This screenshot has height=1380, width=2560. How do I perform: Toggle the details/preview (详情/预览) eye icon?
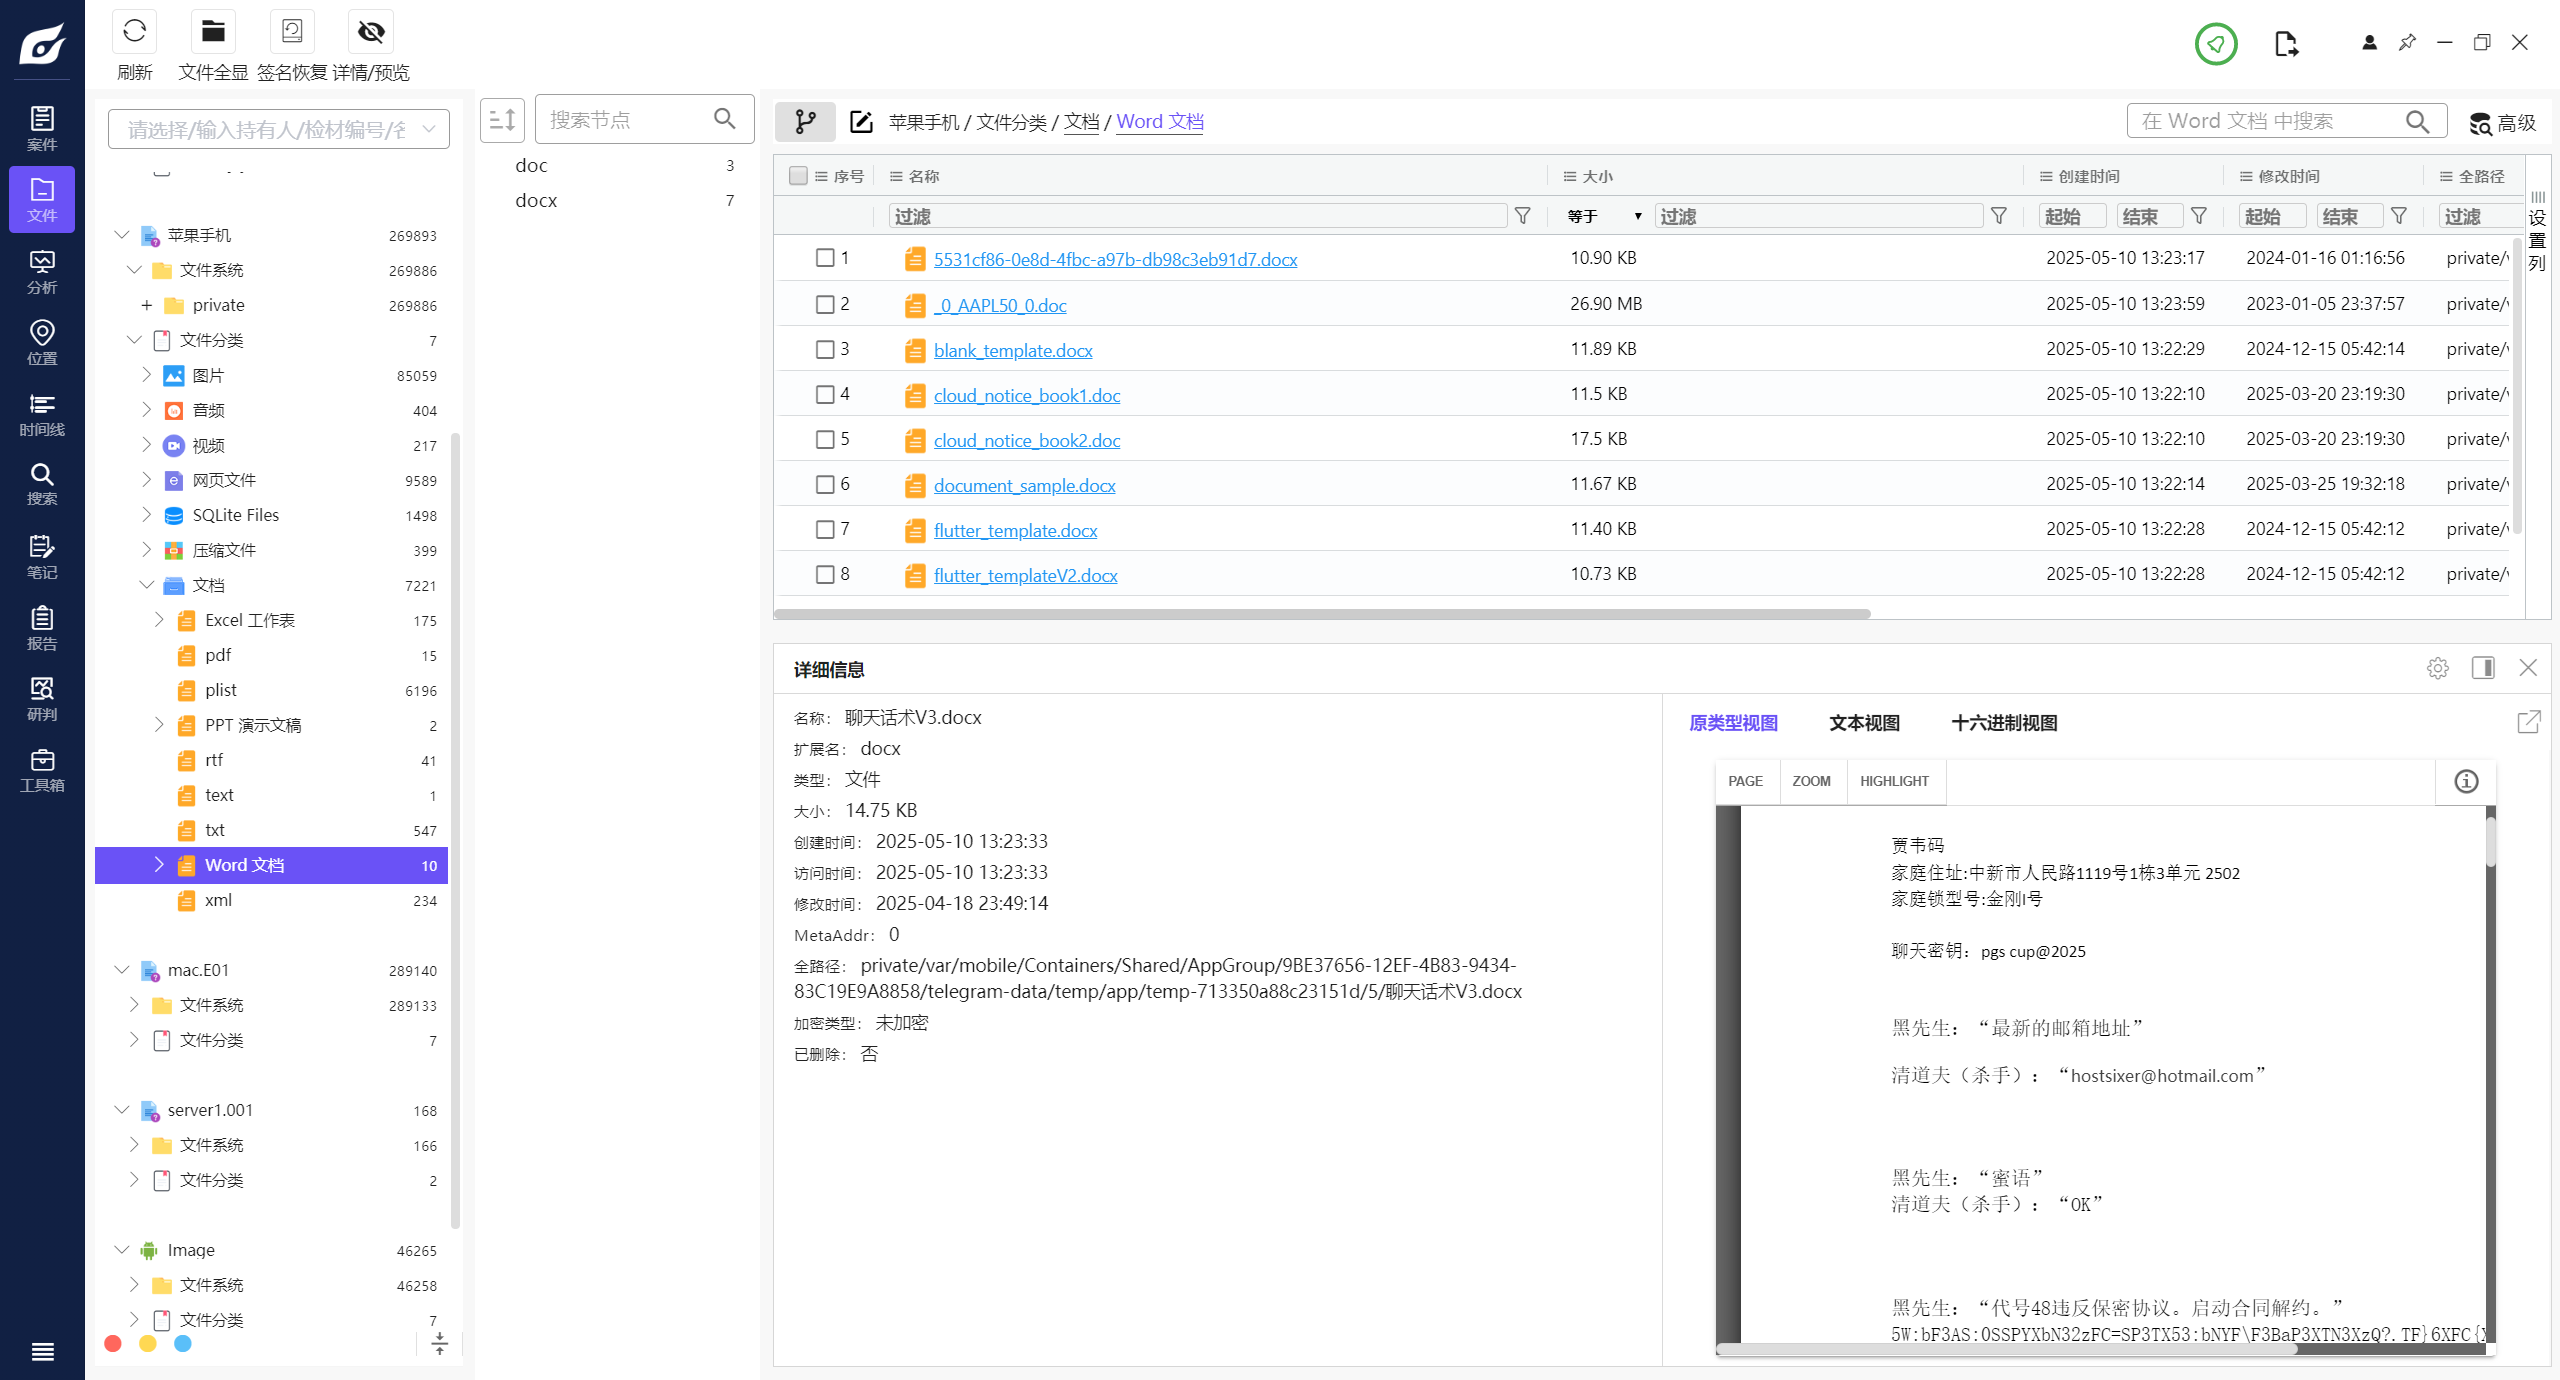(371, 32)
